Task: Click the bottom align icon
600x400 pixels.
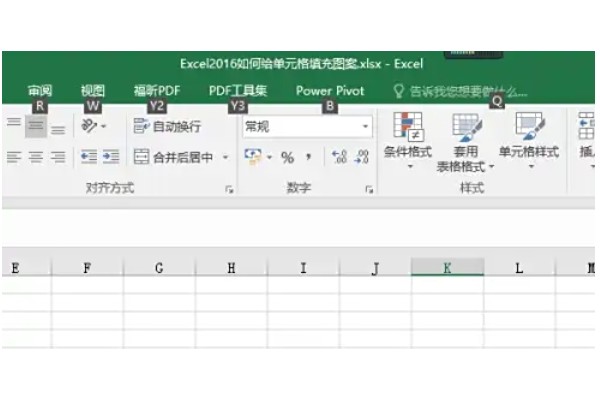Action: tap(58, 130)
